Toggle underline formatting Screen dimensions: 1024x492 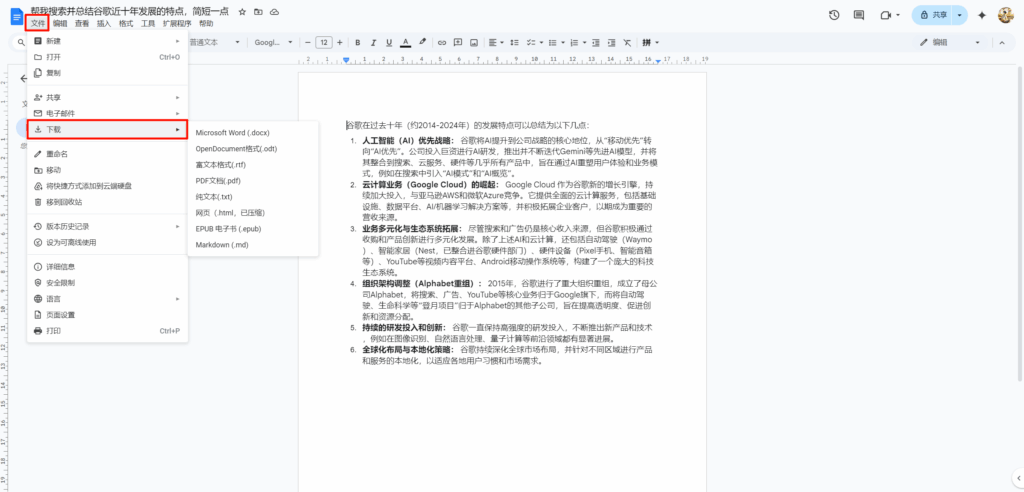(389, 42)
